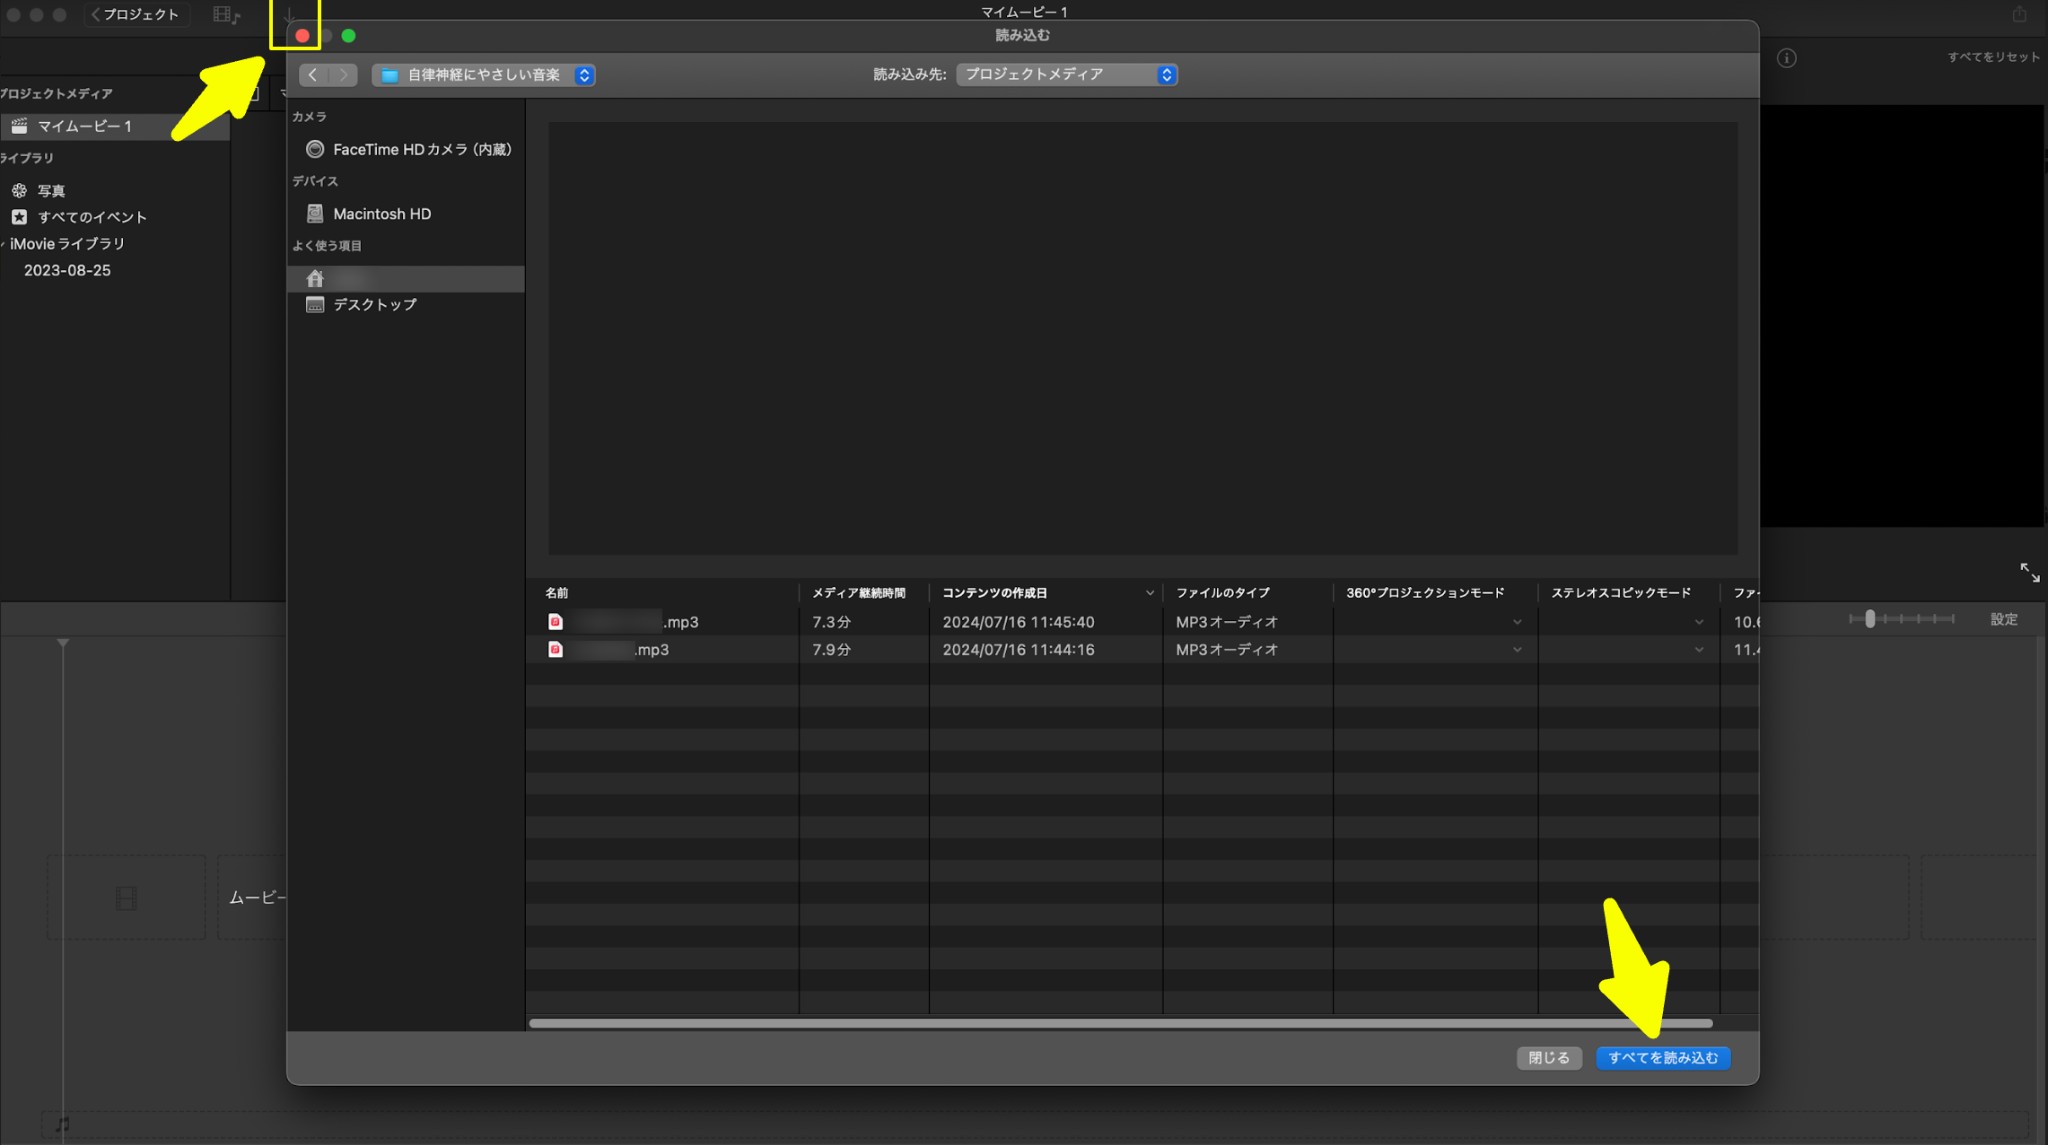Select the 7.3分 mp3 file row
This screenshot has width=2048, height=1145.
(1142, 622)
